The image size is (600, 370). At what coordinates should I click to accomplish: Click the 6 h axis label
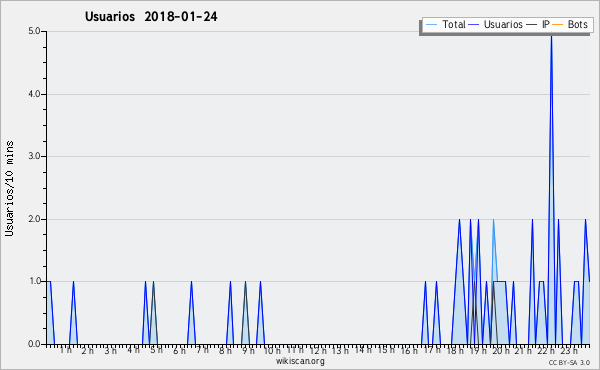pos(179,350)
